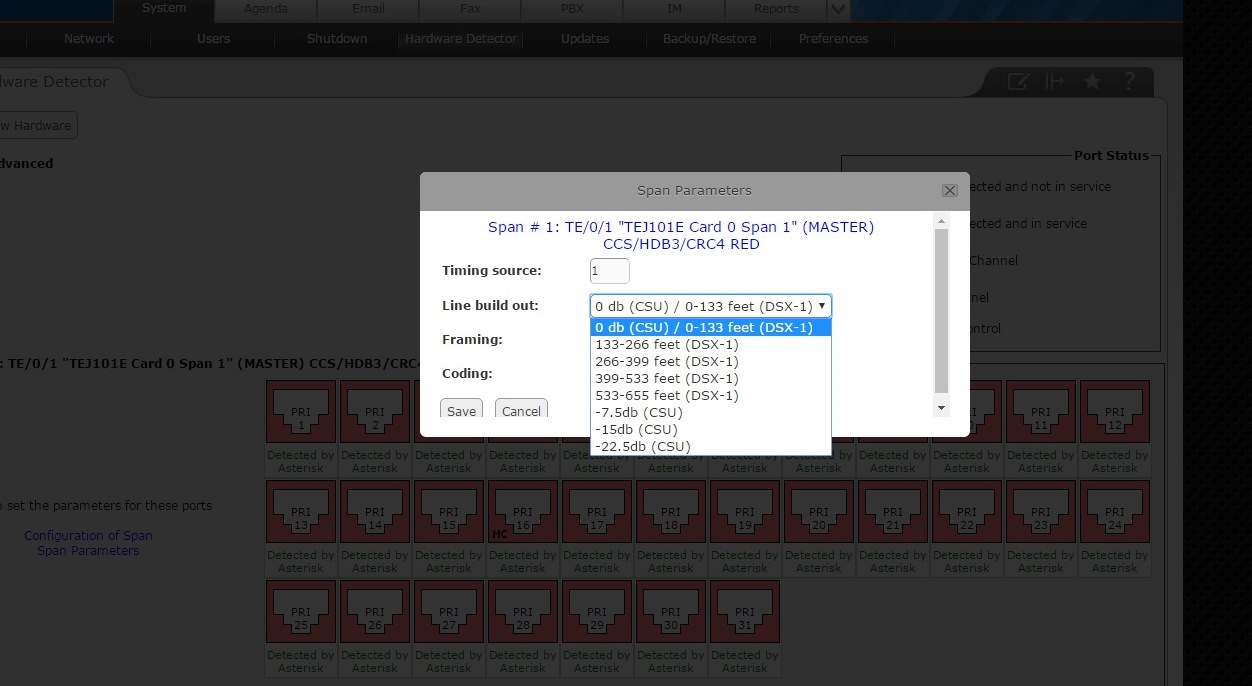
Task: Open the Configuration of Span link
Action: (x=88, y=535)
